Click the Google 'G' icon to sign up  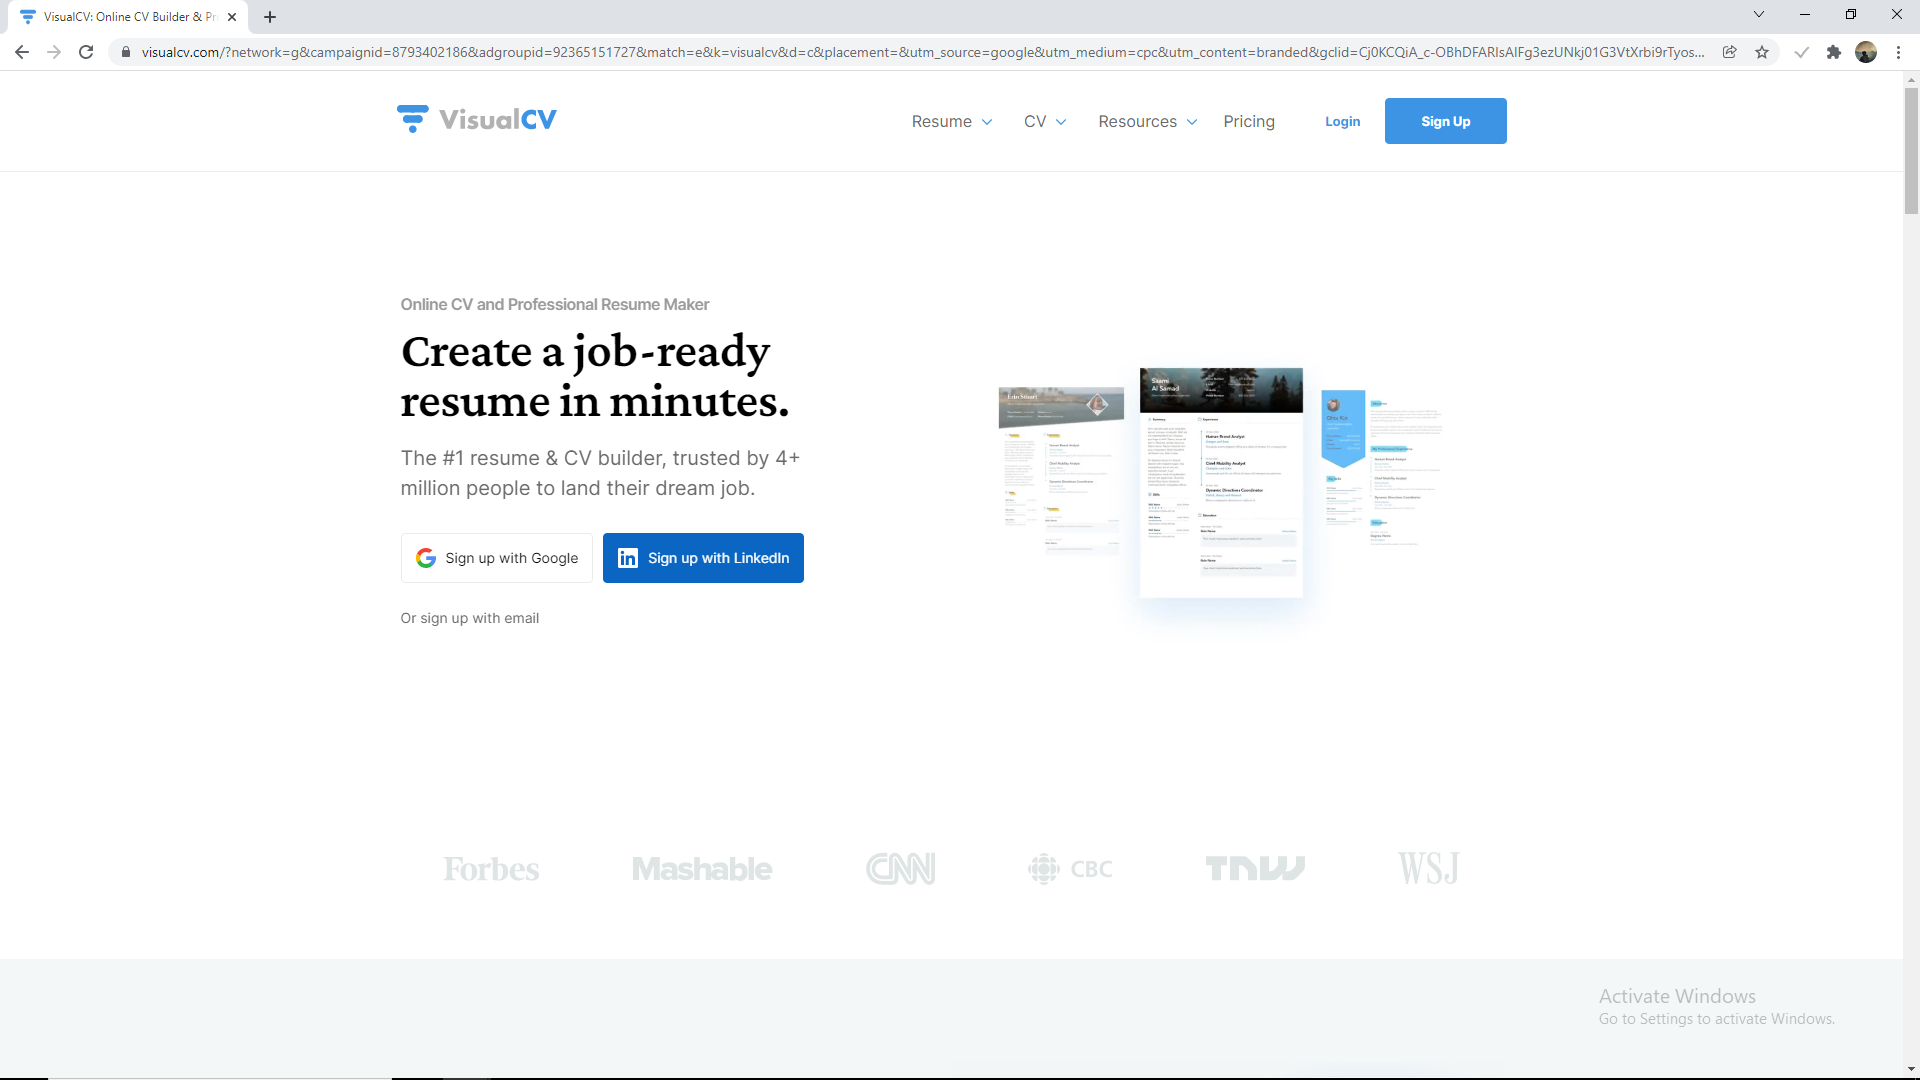pyautogui.click(x=426, y=558)
